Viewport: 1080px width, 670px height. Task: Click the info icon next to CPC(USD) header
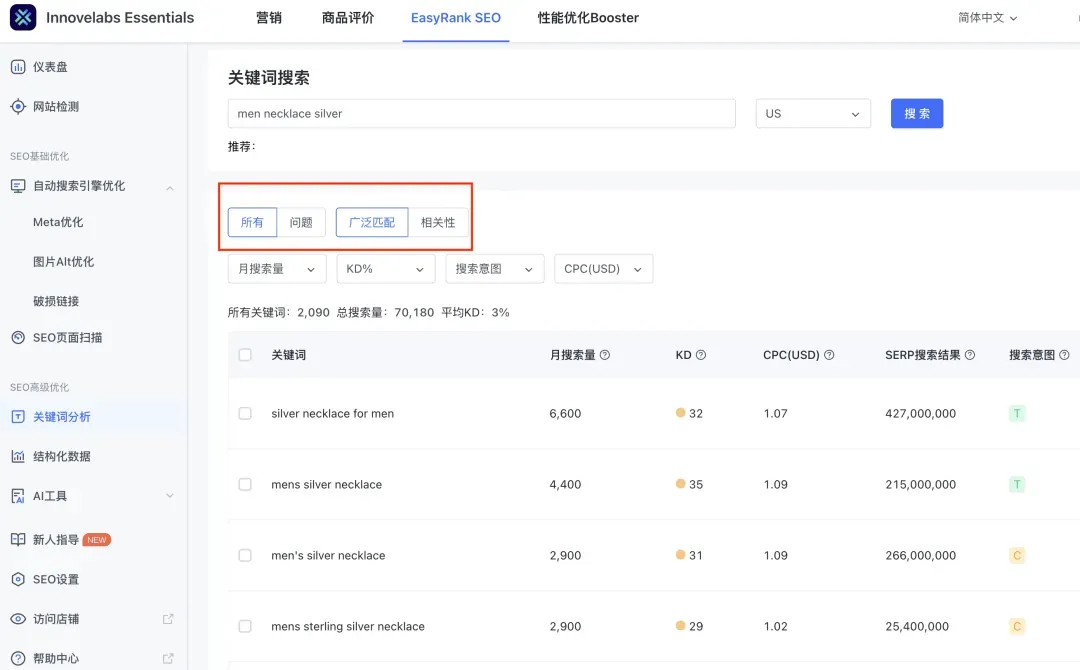pyautogui.click(x=829, y=355)
